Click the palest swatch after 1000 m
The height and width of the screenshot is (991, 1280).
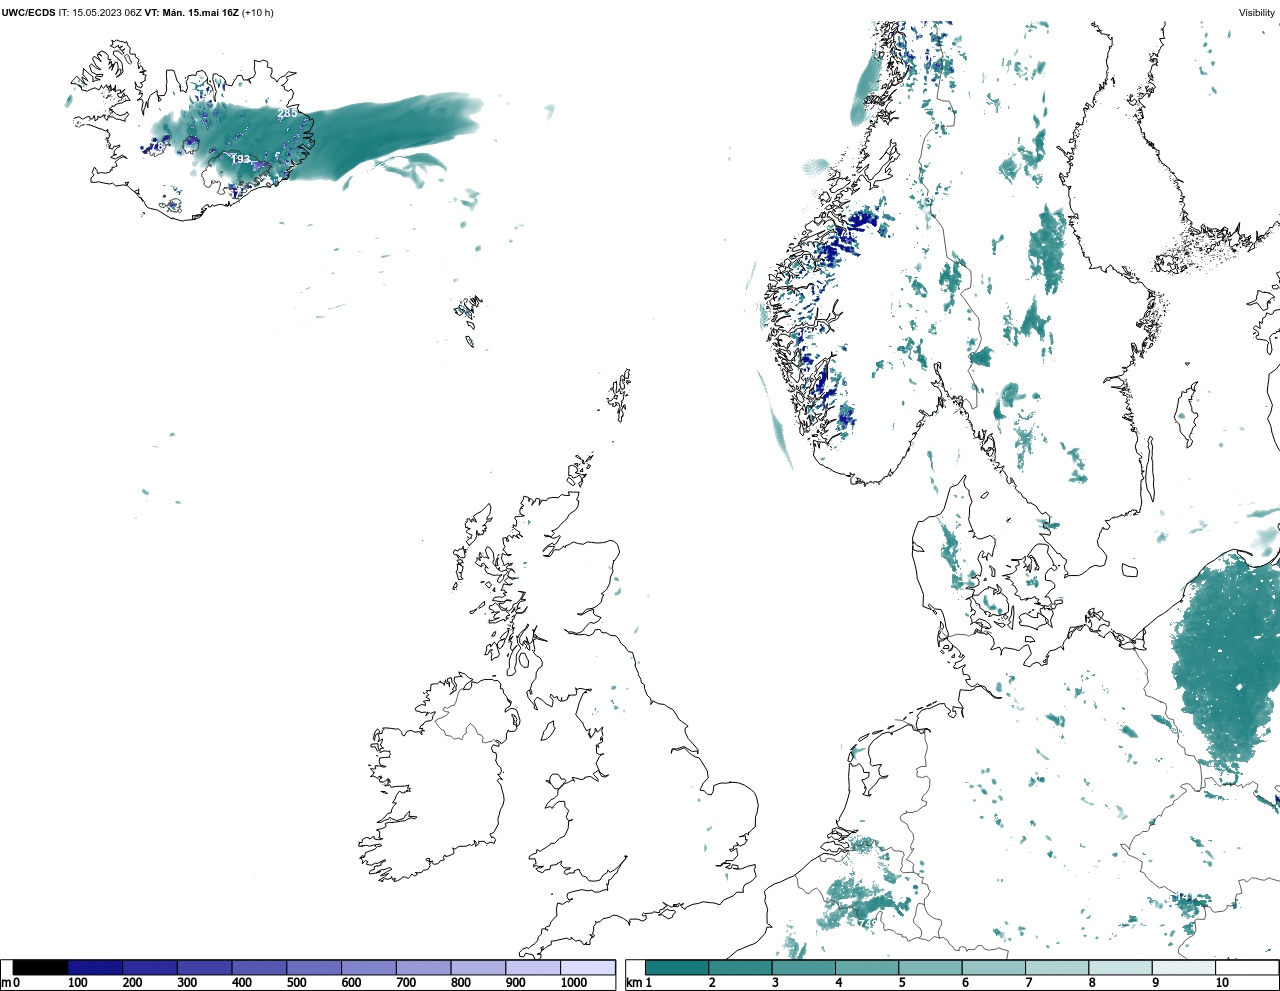pyautogui.click(x=588, y=967)
